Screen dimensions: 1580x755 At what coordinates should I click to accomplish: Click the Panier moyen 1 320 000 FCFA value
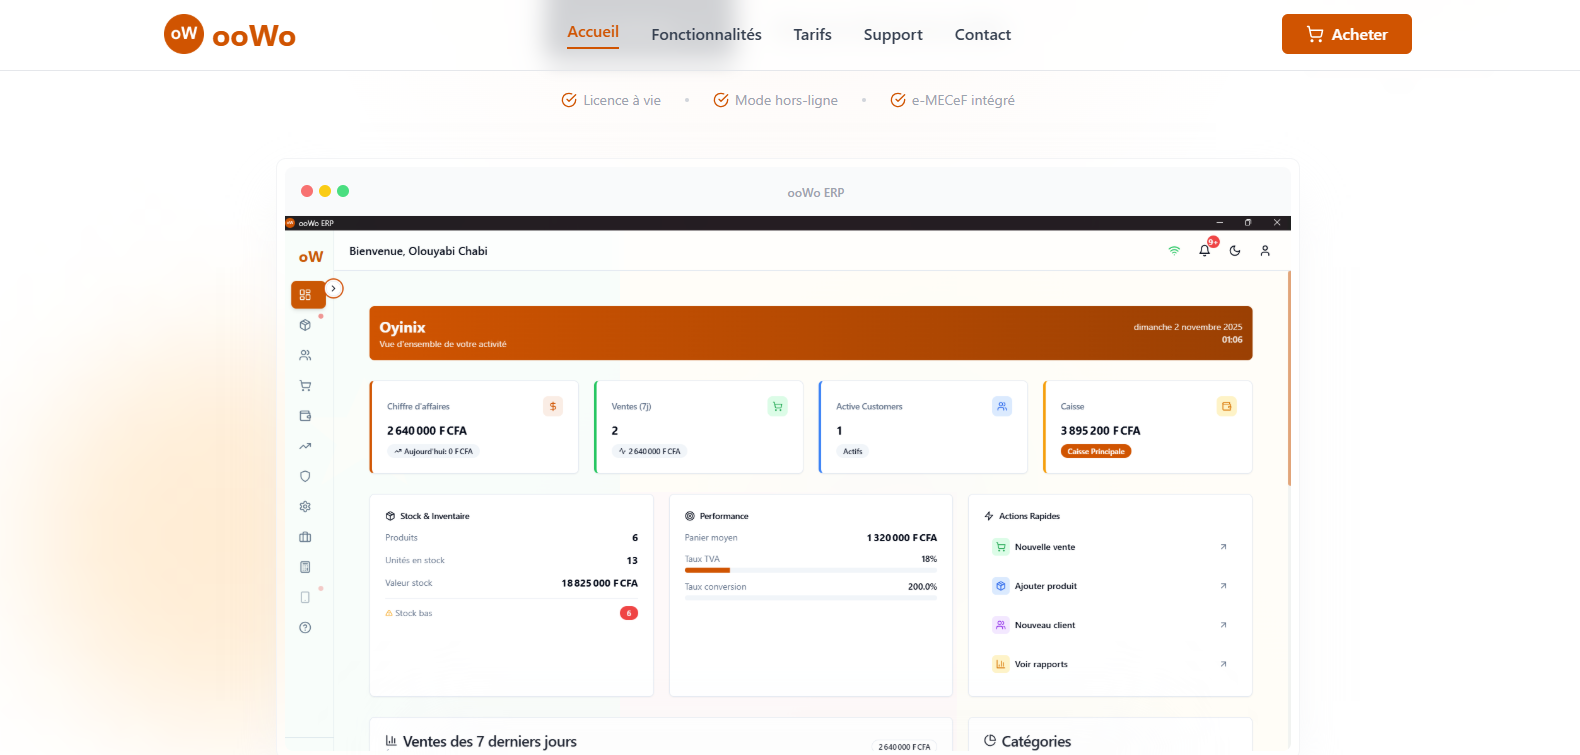click(x=902, y=538)
